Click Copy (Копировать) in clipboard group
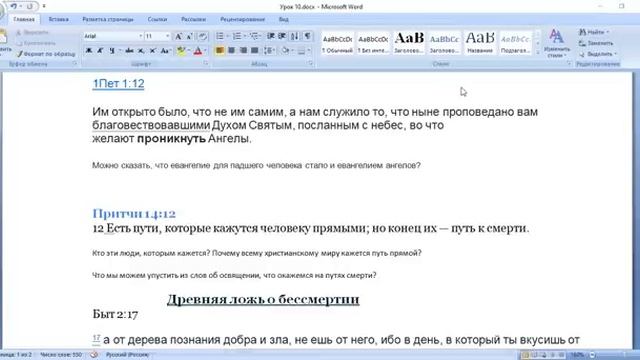Viewport: 640px width, 360px height. click(x=36, y=43)
